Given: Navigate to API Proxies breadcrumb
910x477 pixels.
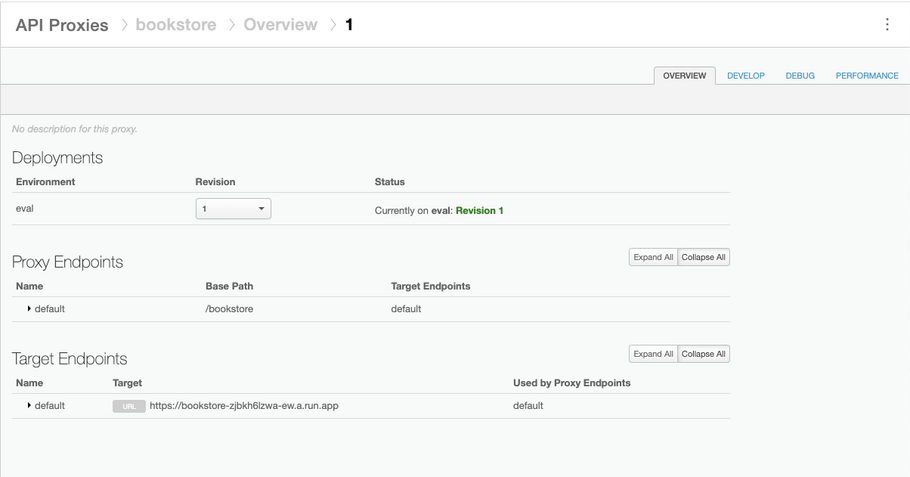Looking at the screenshot, I should coord(62,25).
